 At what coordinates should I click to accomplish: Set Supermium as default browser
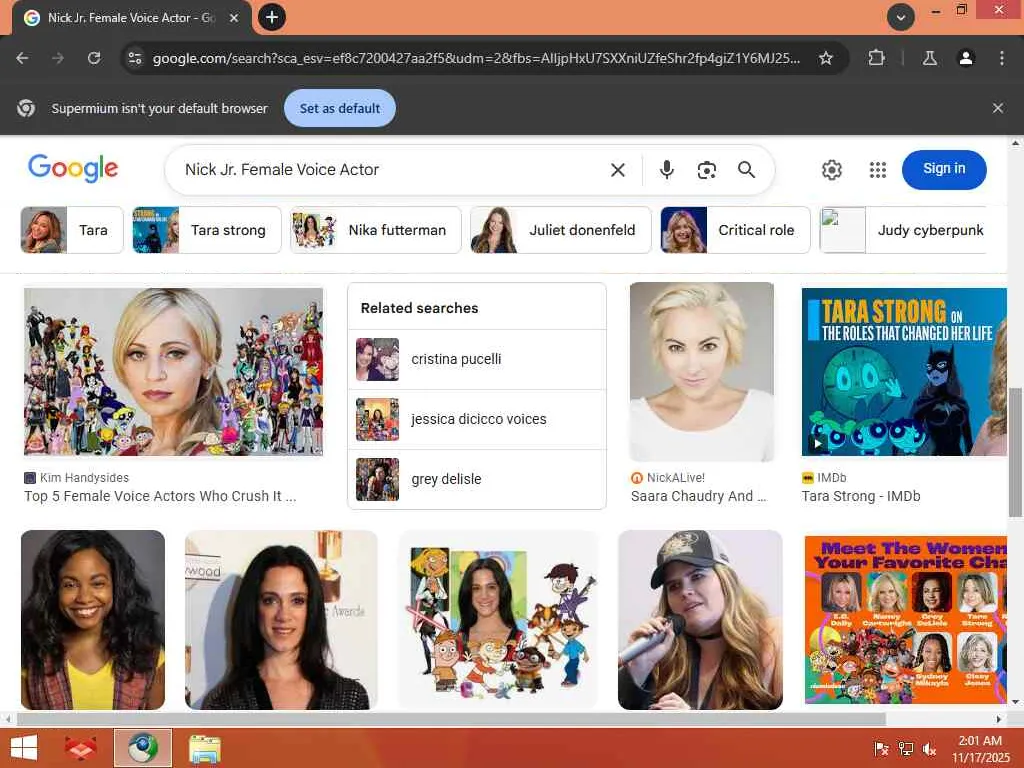340,108
